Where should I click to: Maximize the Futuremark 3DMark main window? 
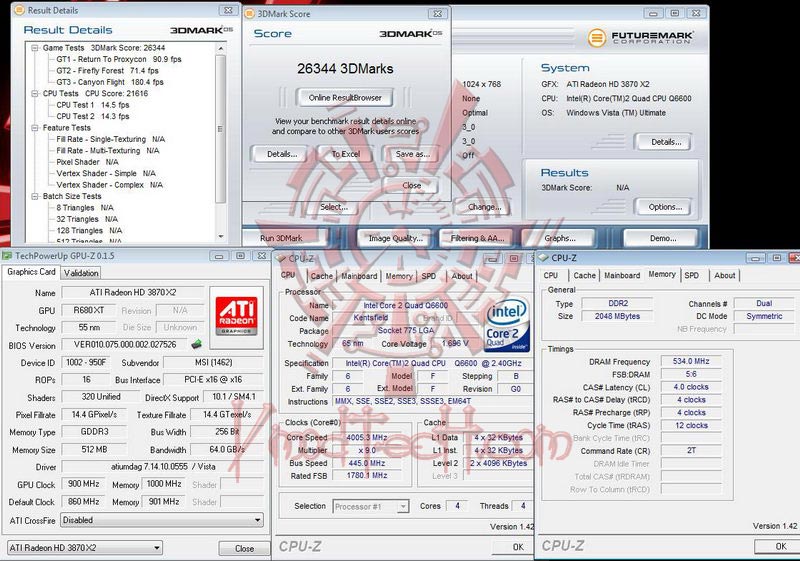(x=674, y=13)
